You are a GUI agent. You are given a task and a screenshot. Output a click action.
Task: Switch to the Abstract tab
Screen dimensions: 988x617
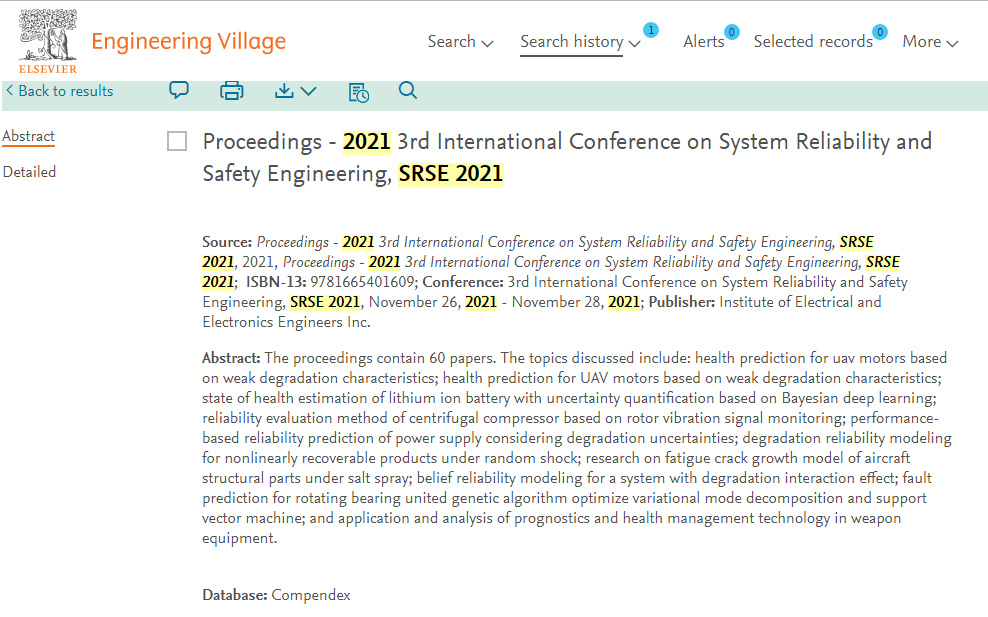pos(28,136)
